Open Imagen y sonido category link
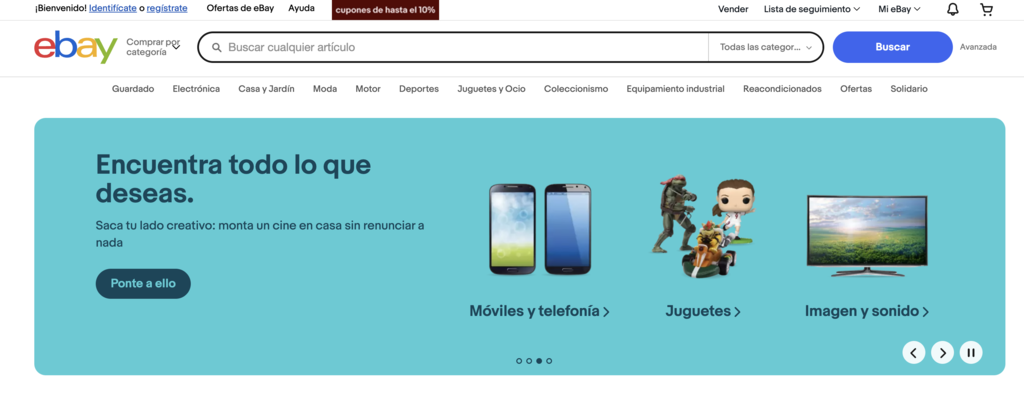This screenshot has height=406, width=1024. [867, 311]
